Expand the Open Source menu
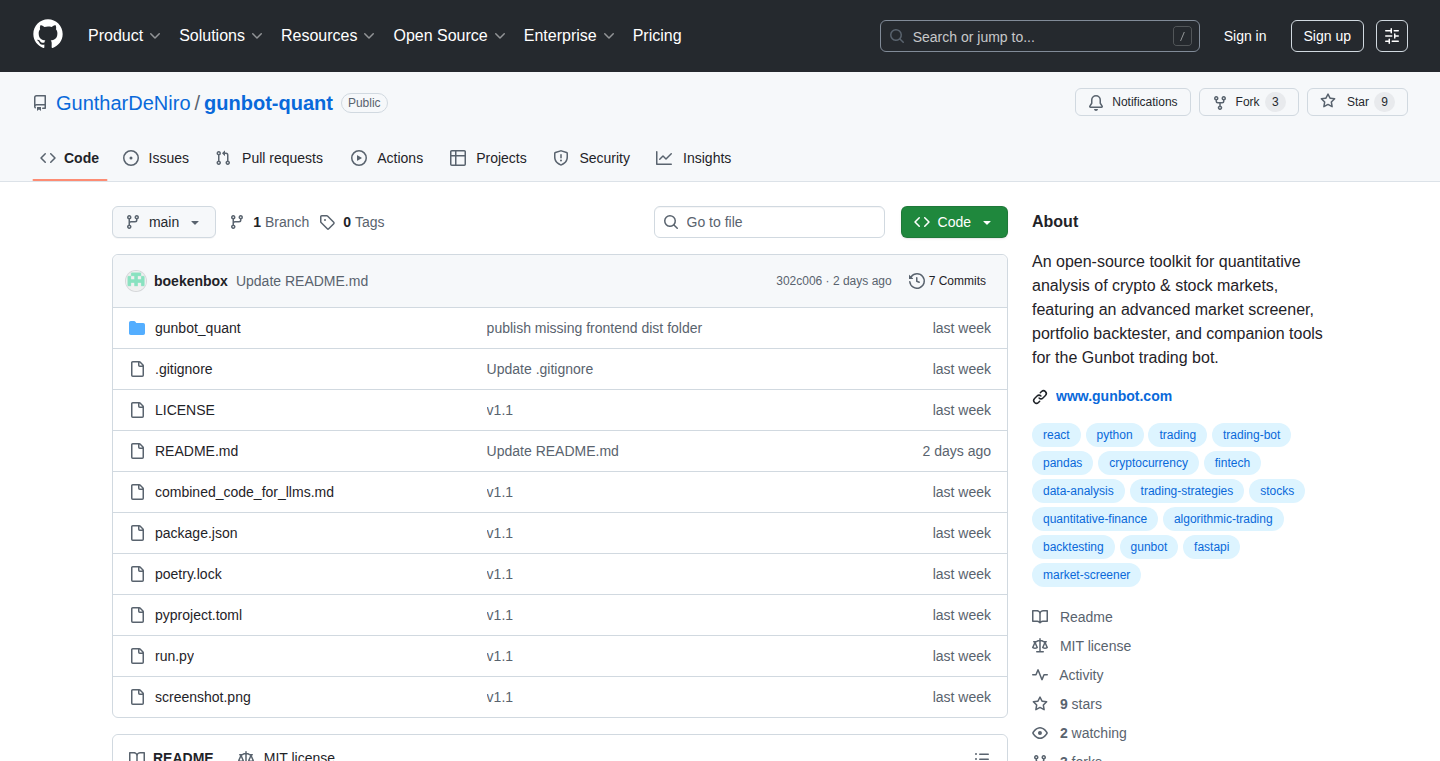 (x=450, y=35)
